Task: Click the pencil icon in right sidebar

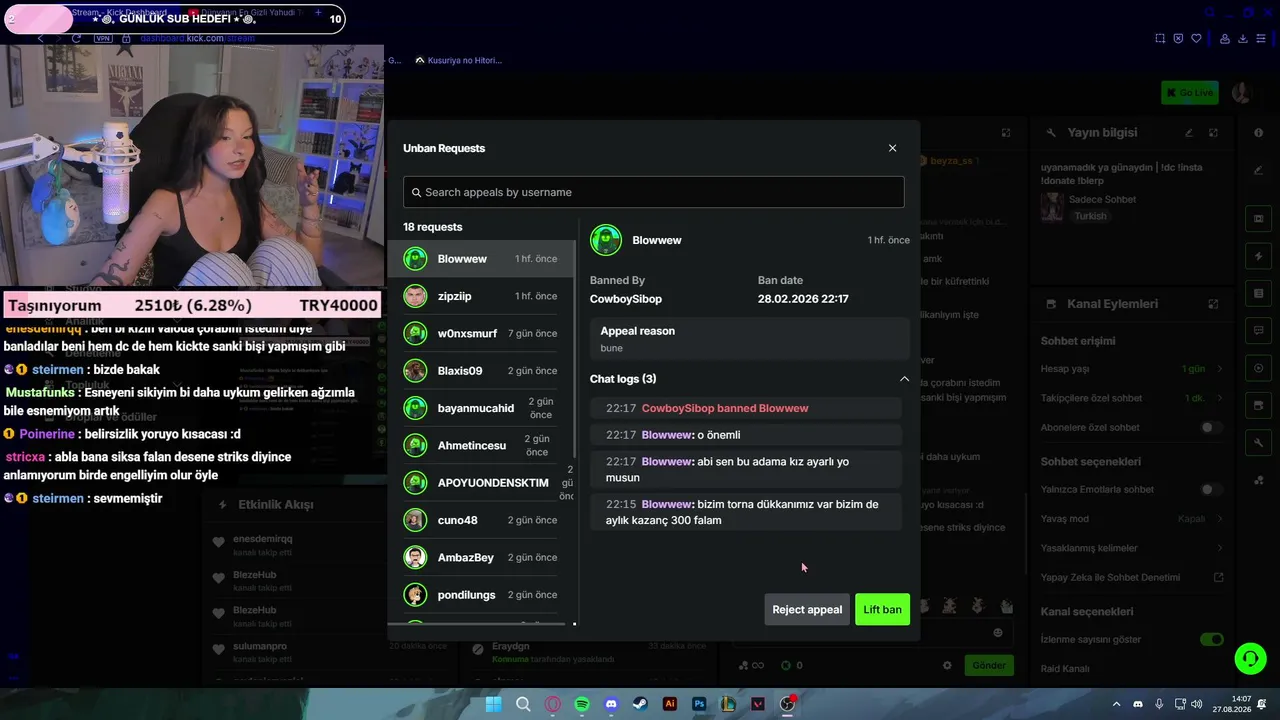Action: (1258, 170)
